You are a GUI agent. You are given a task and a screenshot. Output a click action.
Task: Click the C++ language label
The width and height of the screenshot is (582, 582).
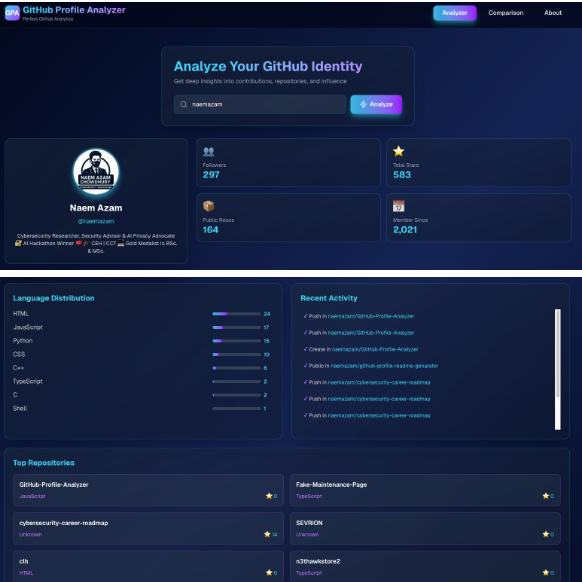pyautogui.click(x=18, y=368)
